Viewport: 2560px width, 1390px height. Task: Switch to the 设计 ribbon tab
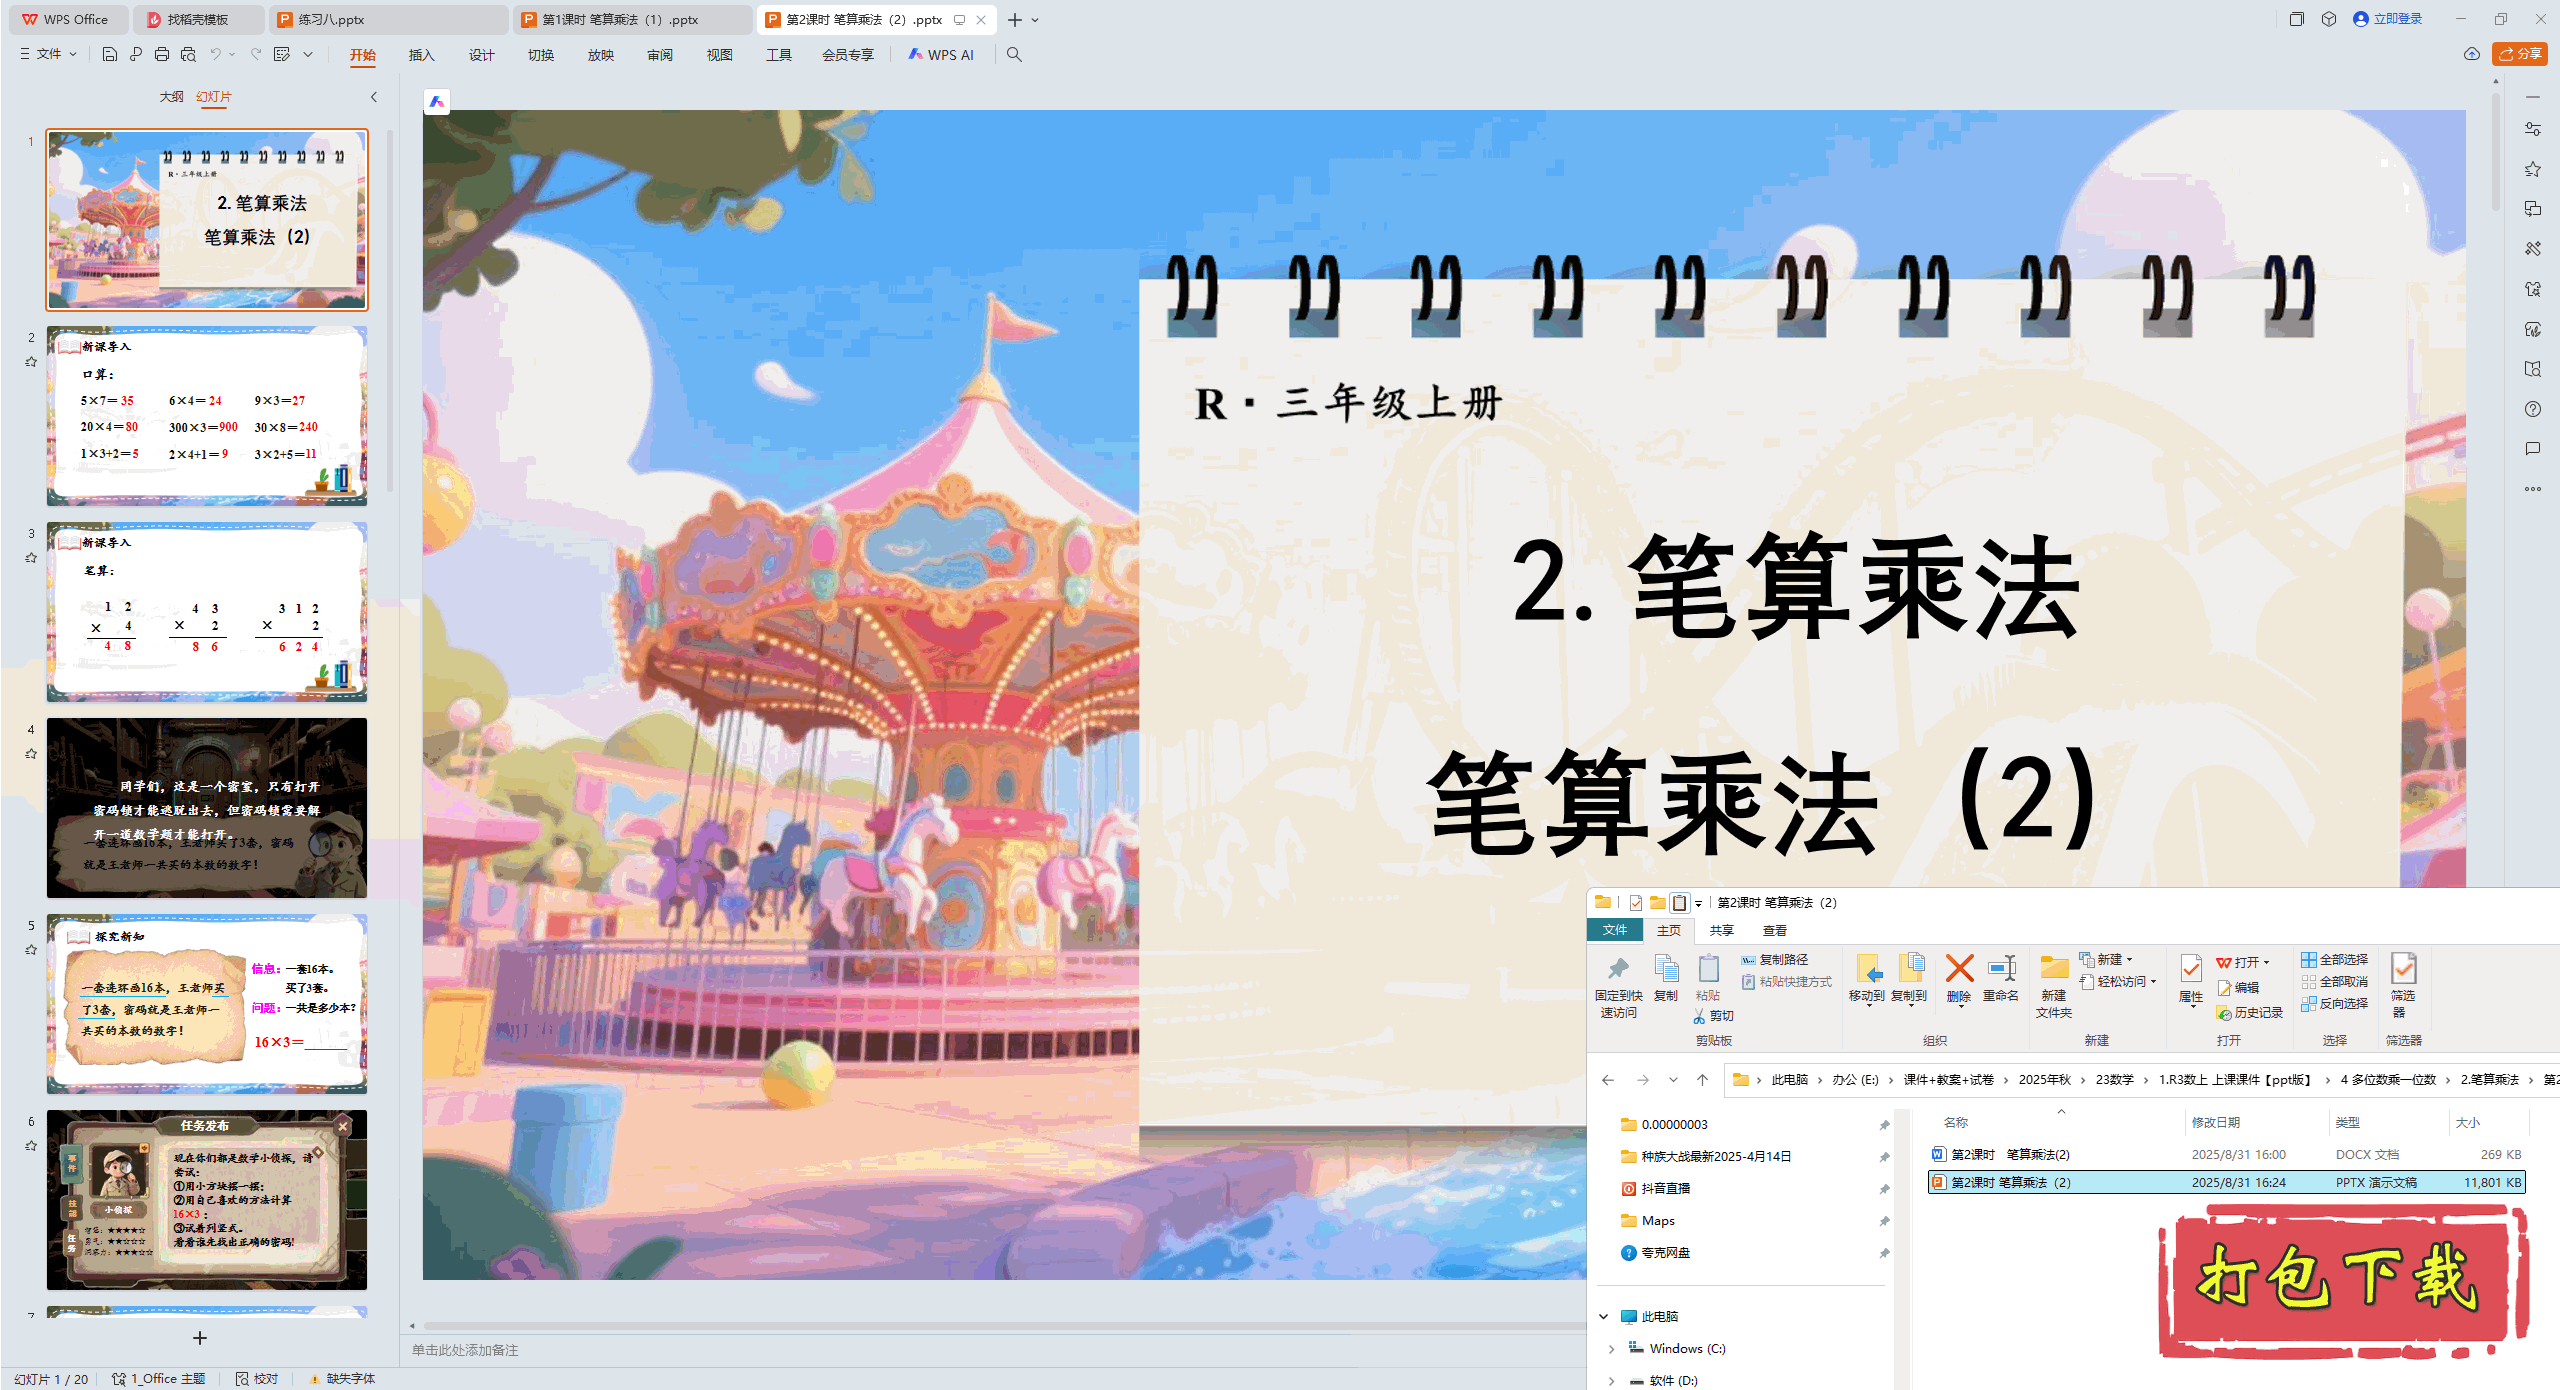click(481, 55)
